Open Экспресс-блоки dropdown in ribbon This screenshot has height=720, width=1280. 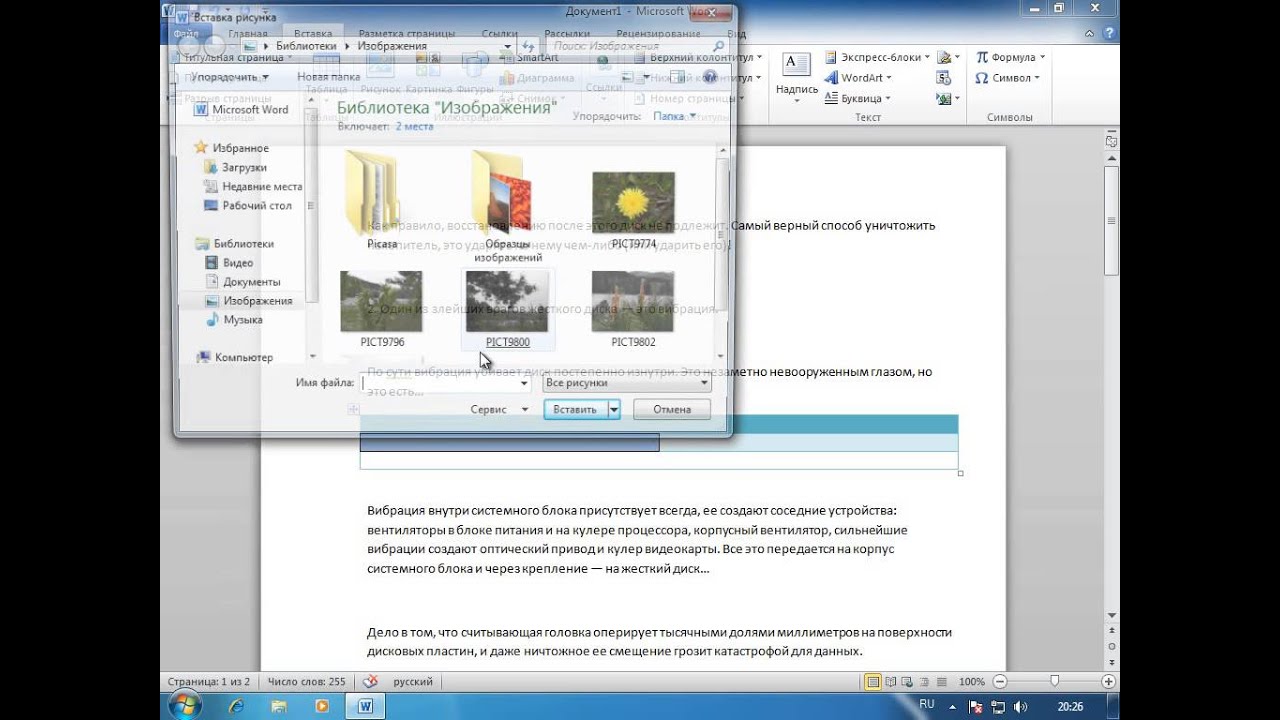[877, 57]
